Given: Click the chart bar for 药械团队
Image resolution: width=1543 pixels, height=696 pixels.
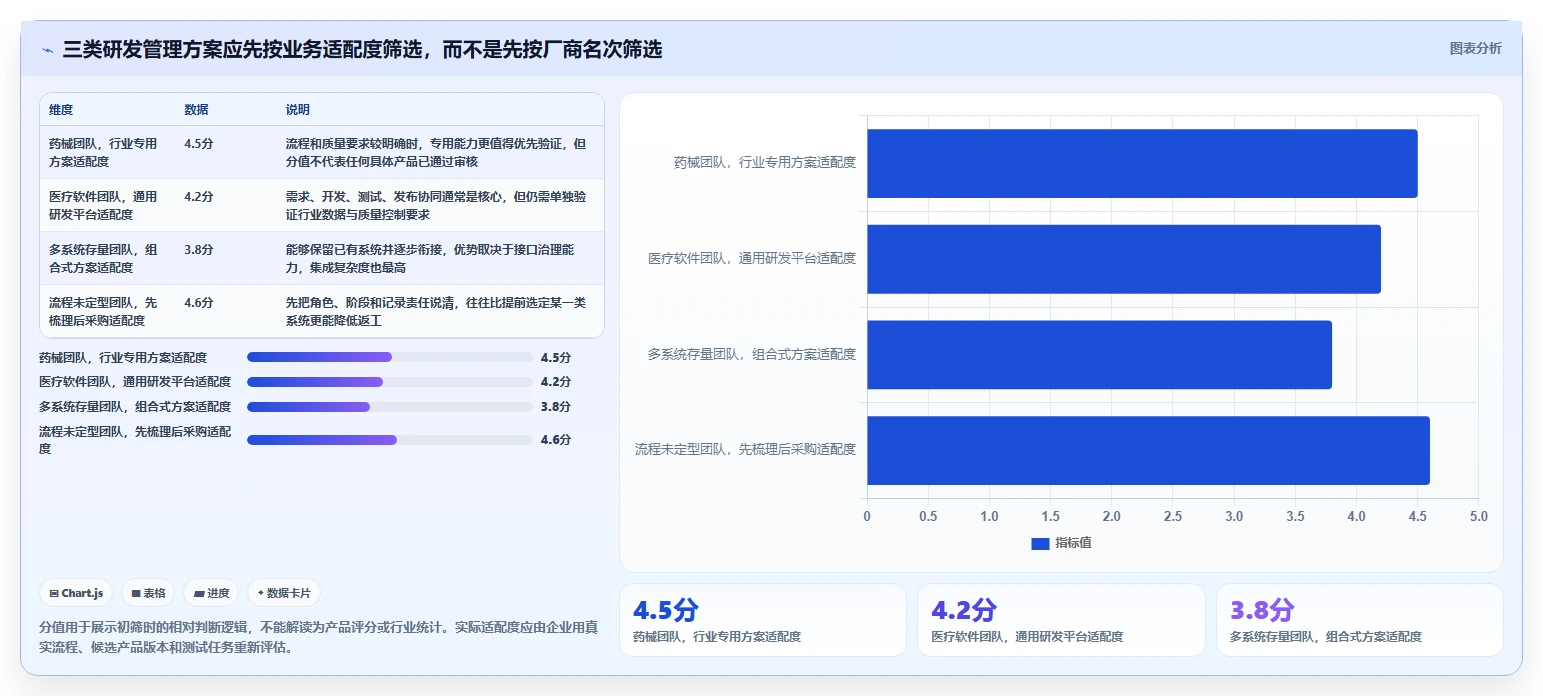Looking at the screenshot, I should 1142,163.
